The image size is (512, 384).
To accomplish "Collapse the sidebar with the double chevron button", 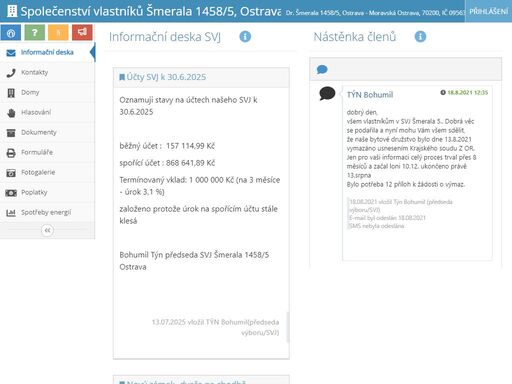I will pos(47,230).
